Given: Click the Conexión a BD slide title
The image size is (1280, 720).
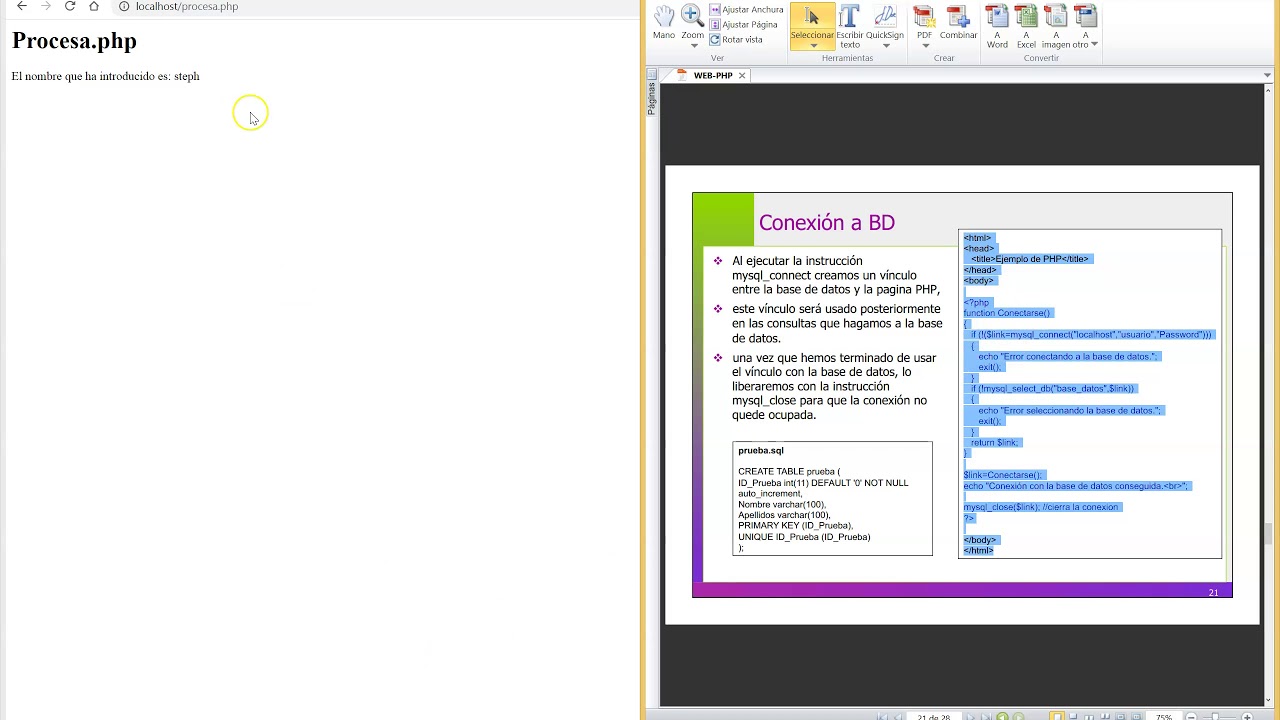Looking at the screenshot, I should pos(827,222).
